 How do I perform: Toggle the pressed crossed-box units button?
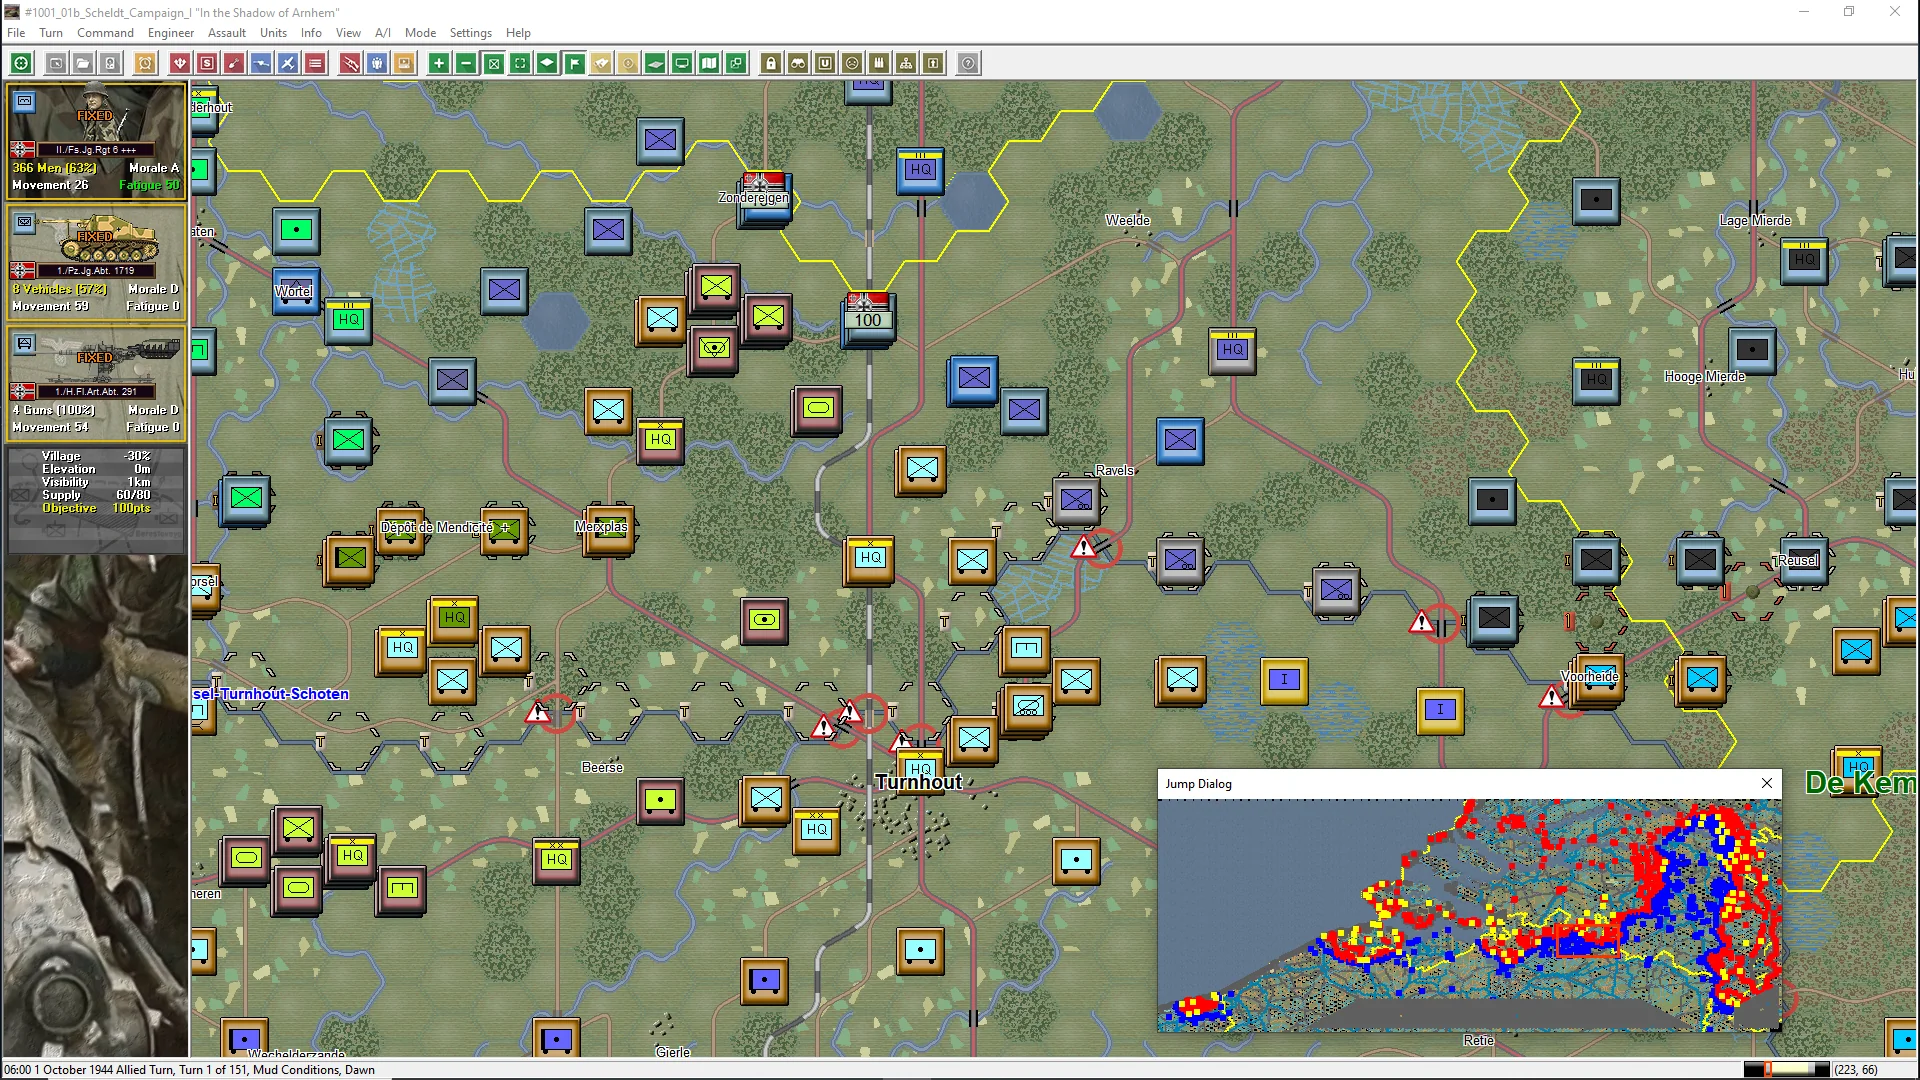(x=493, y=63)
